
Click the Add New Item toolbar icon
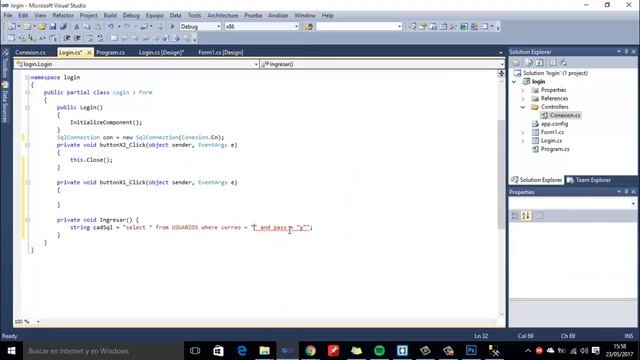(27, 27)
